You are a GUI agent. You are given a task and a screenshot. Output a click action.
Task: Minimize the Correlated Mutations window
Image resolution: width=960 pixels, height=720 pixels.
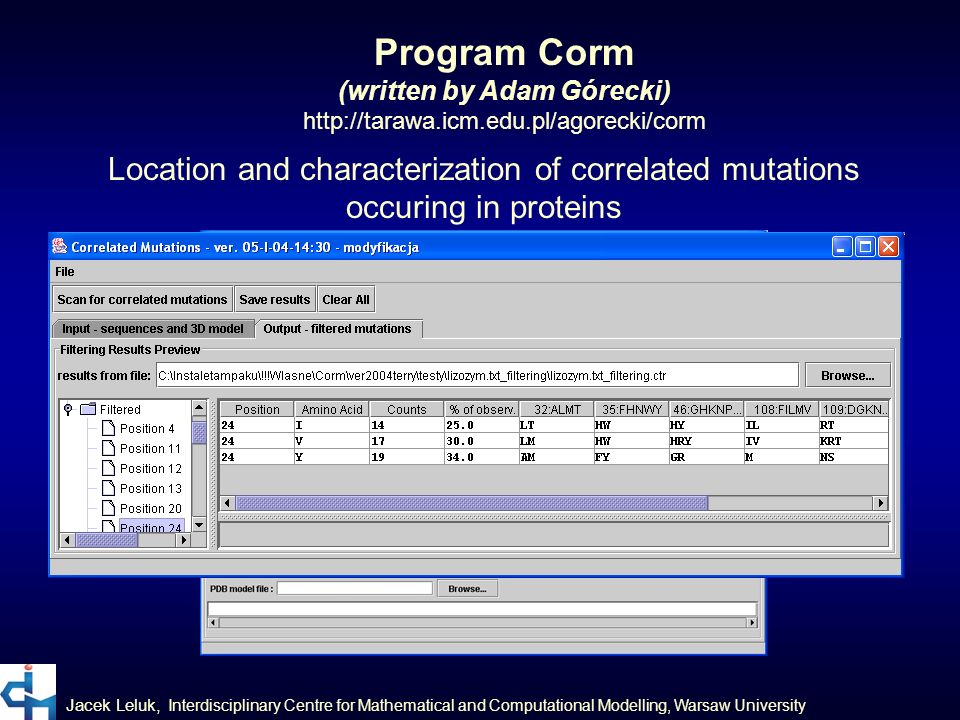tap(842, 247)
